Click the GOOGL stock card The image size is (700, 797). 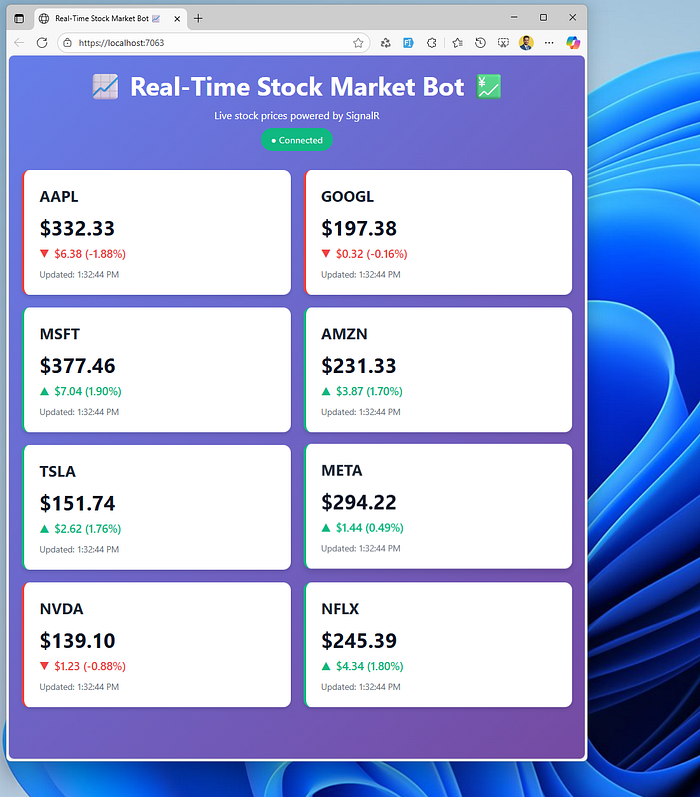coord(438,232)
